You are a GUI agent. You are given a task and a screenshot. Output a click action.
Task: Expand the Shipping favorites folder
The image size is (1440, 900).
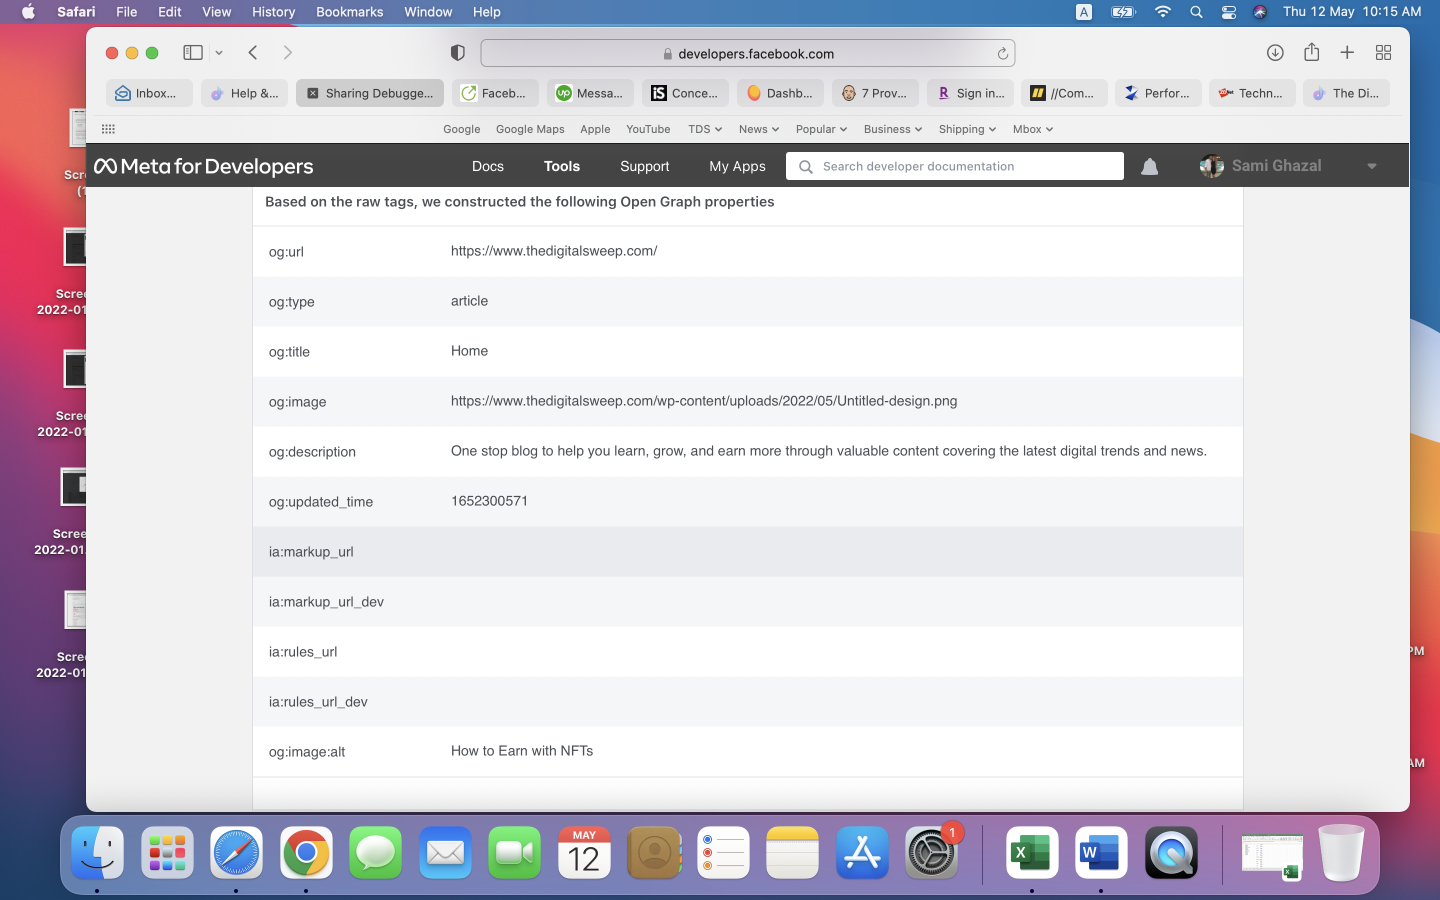(967, 129)
